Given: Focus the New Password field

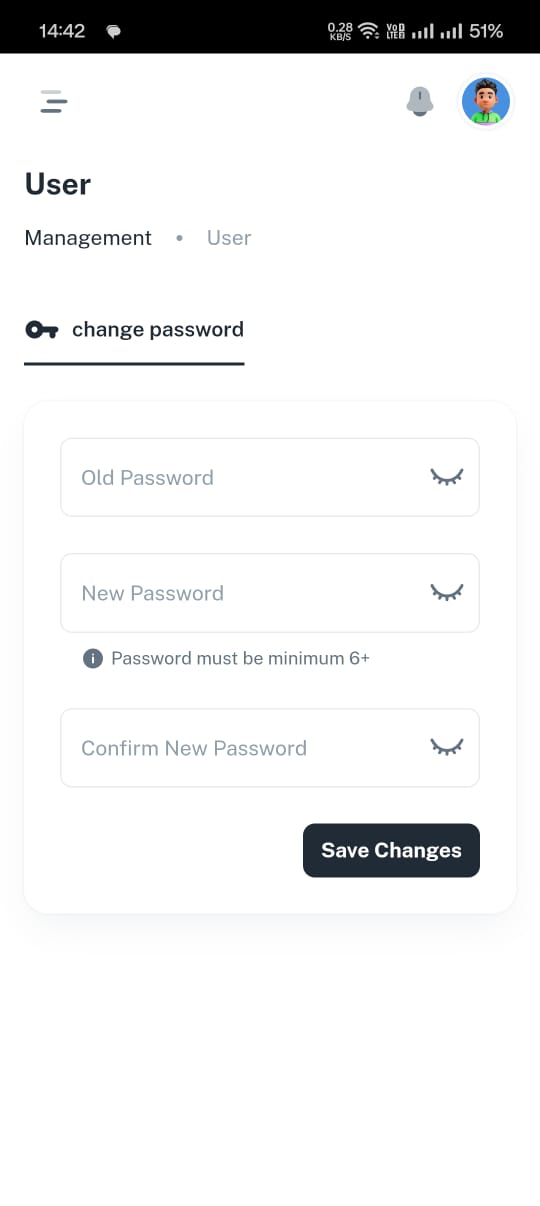Looking at the screenshot, I should click(x=270, y=593).
